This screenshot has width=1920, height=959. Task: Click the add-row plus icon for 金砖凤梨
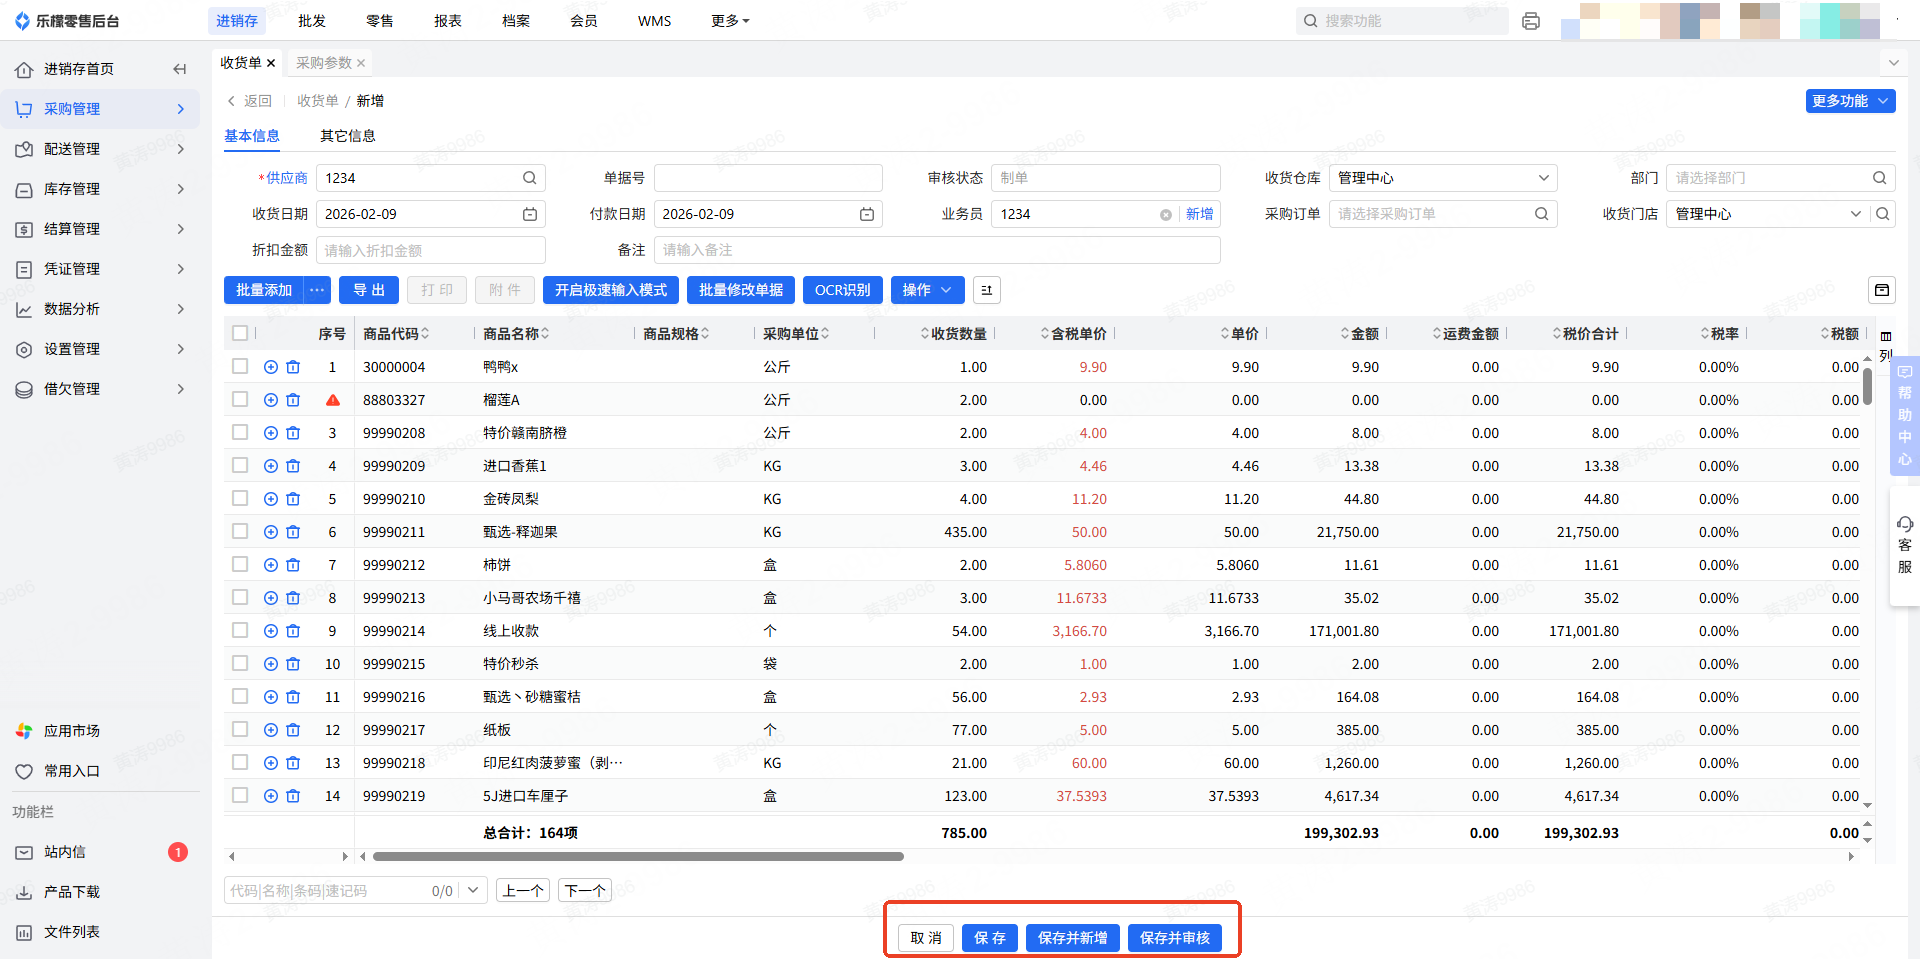[271, 499]
